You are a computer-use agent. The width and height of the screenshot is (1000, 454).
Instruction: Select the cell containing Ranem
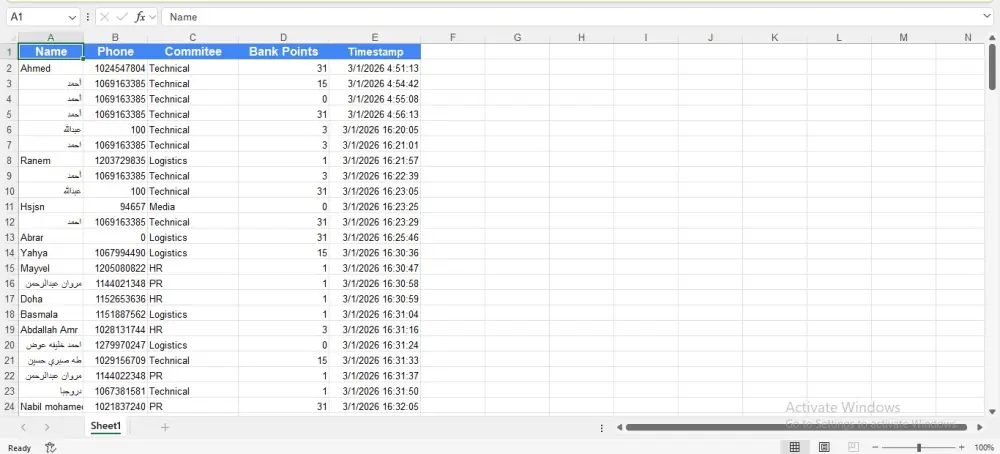point(51,161)
